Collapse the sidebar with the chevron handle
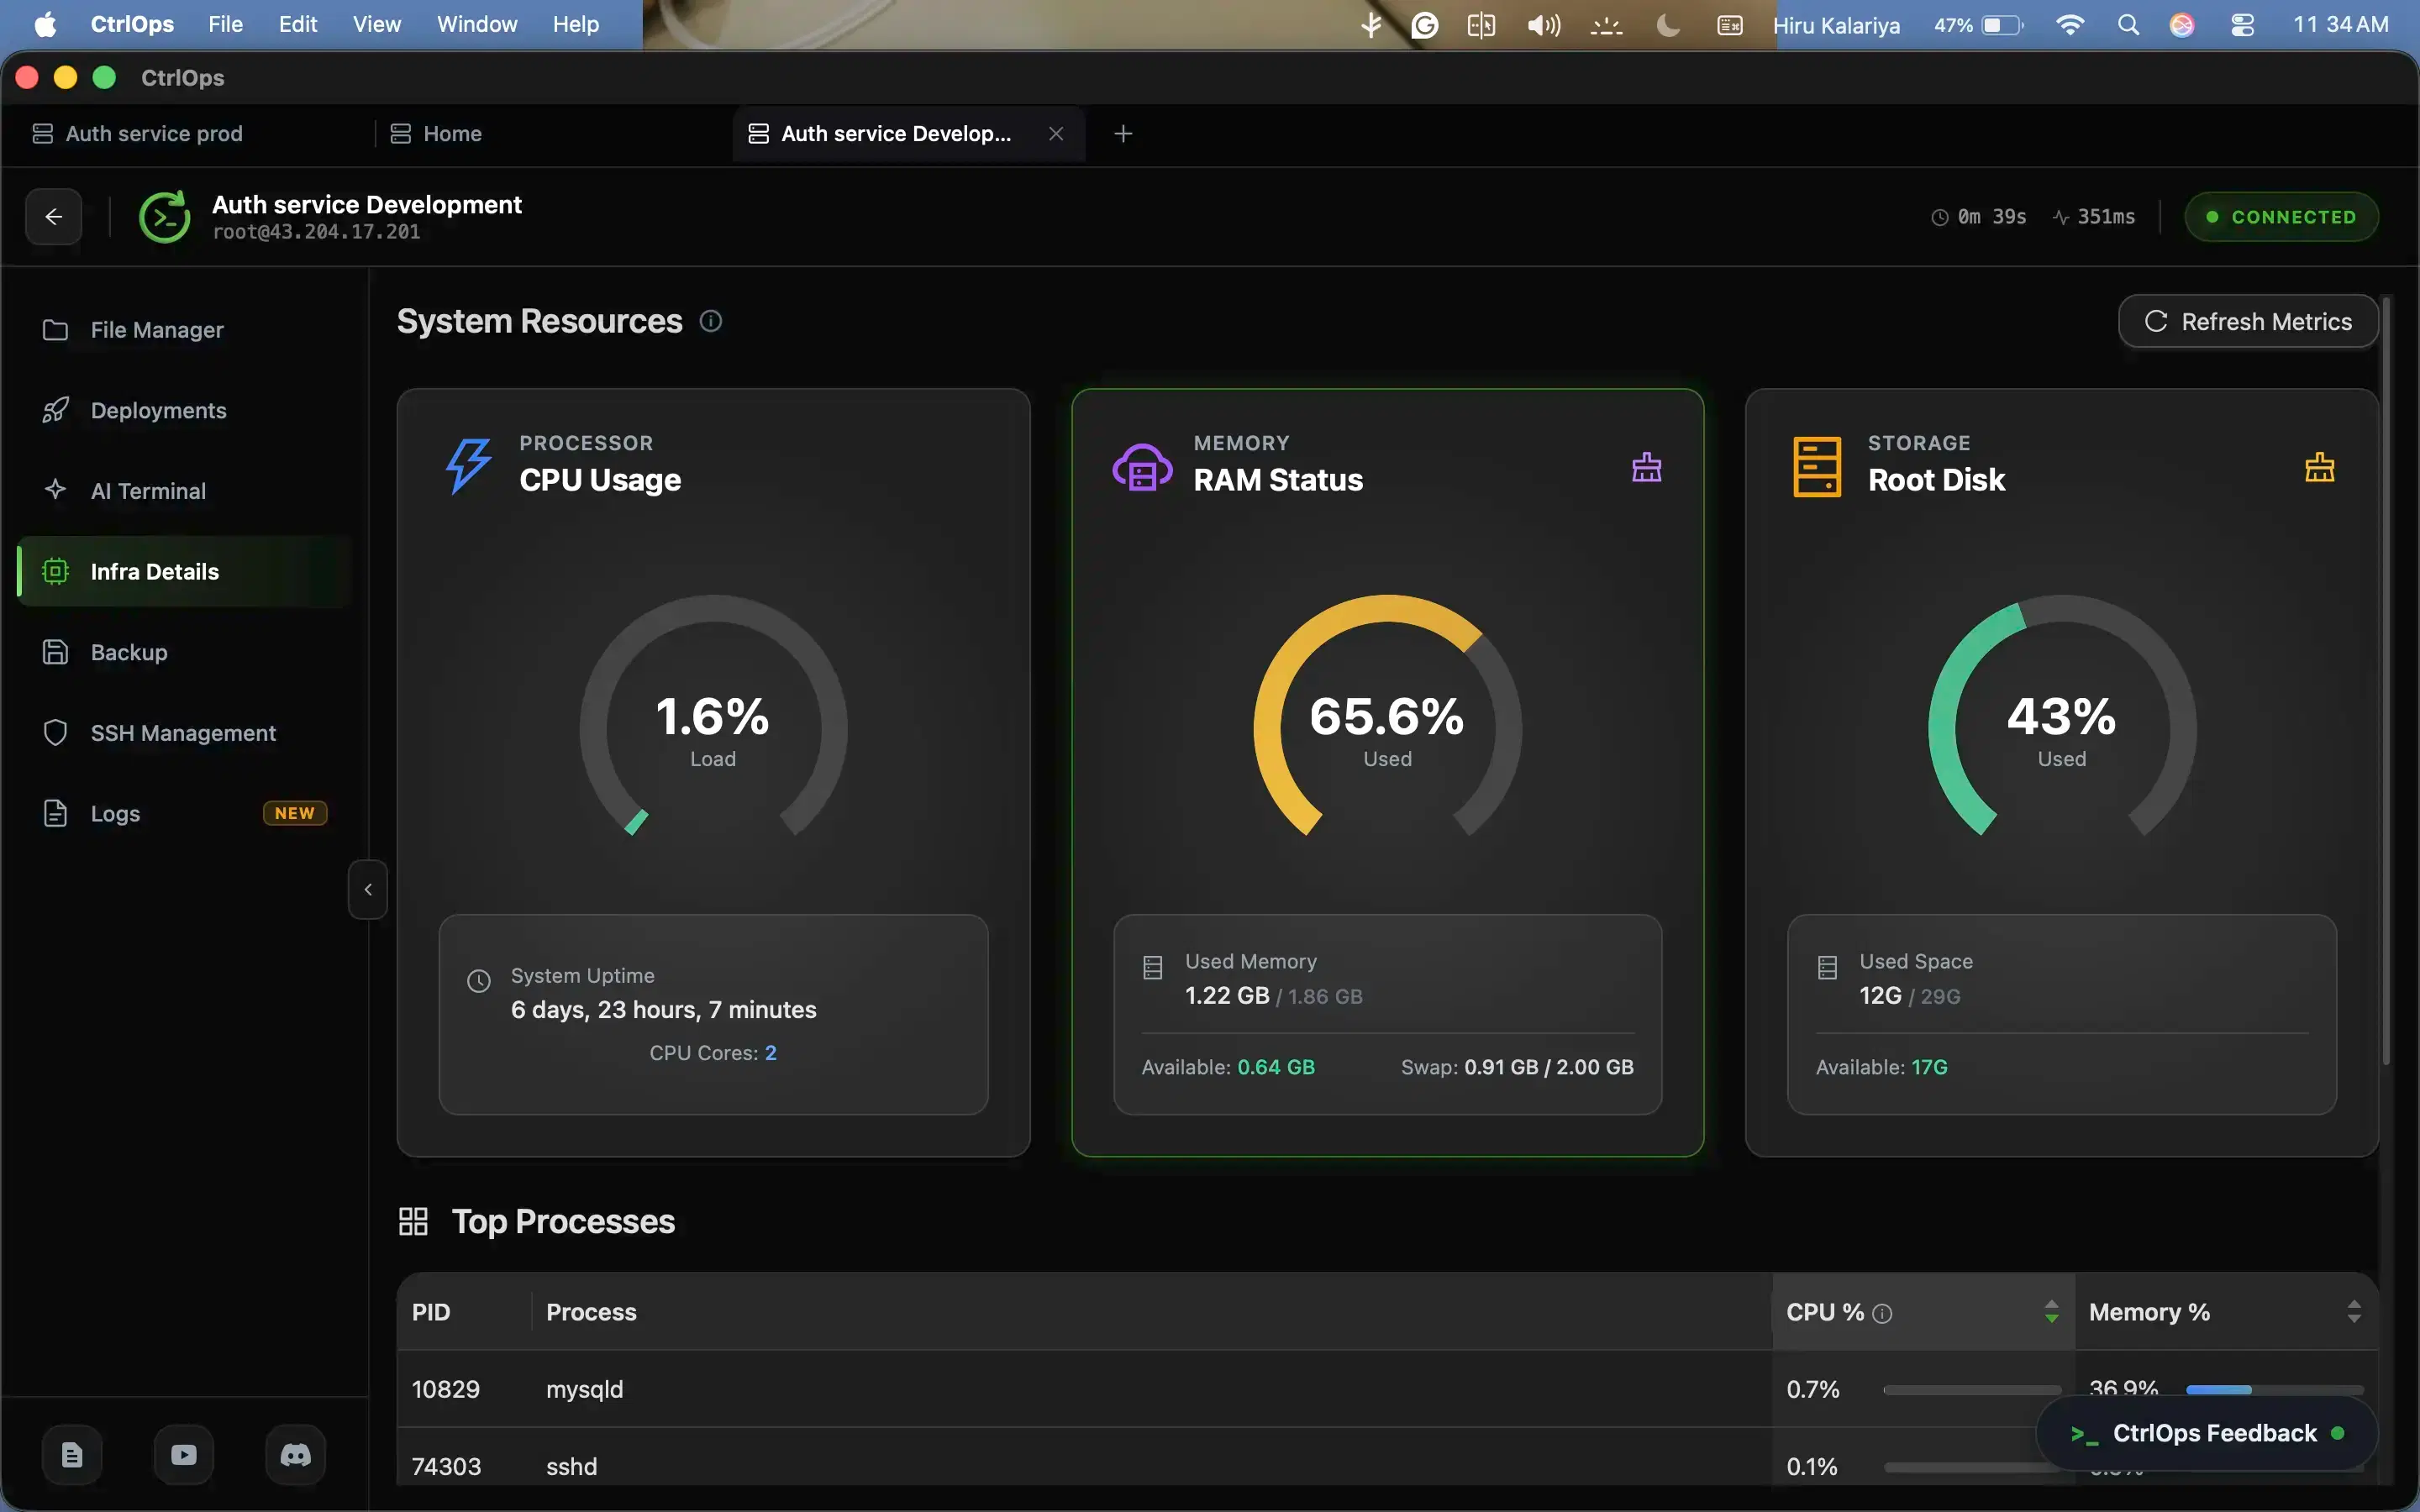The height and width of the screenshot is (1512, 2420). (x=368, y=889)
